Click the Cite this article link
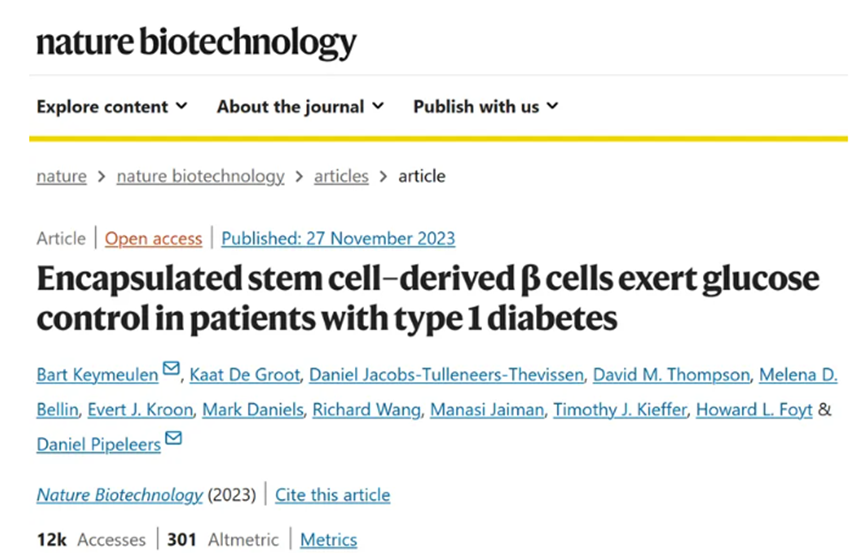This screenshot has height=559, width=865. (x=332, y=495)
